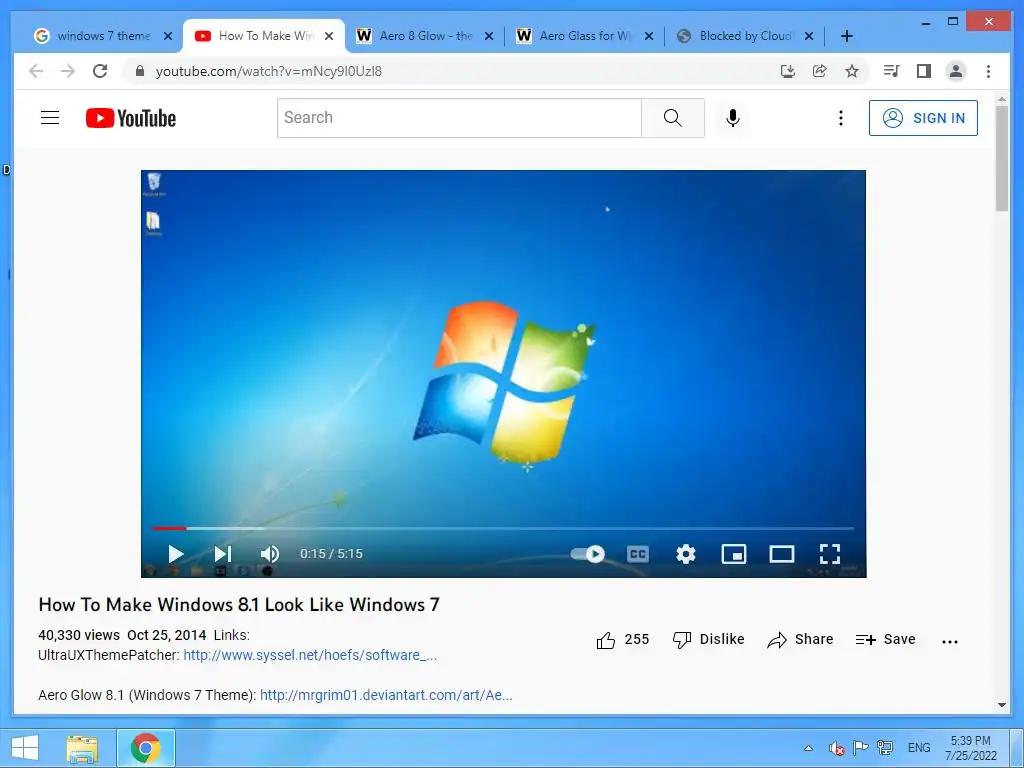The width and height of the screenshot is (1024, 768).
Task: Toggle closed captions in the player
Action: (637, 554)
